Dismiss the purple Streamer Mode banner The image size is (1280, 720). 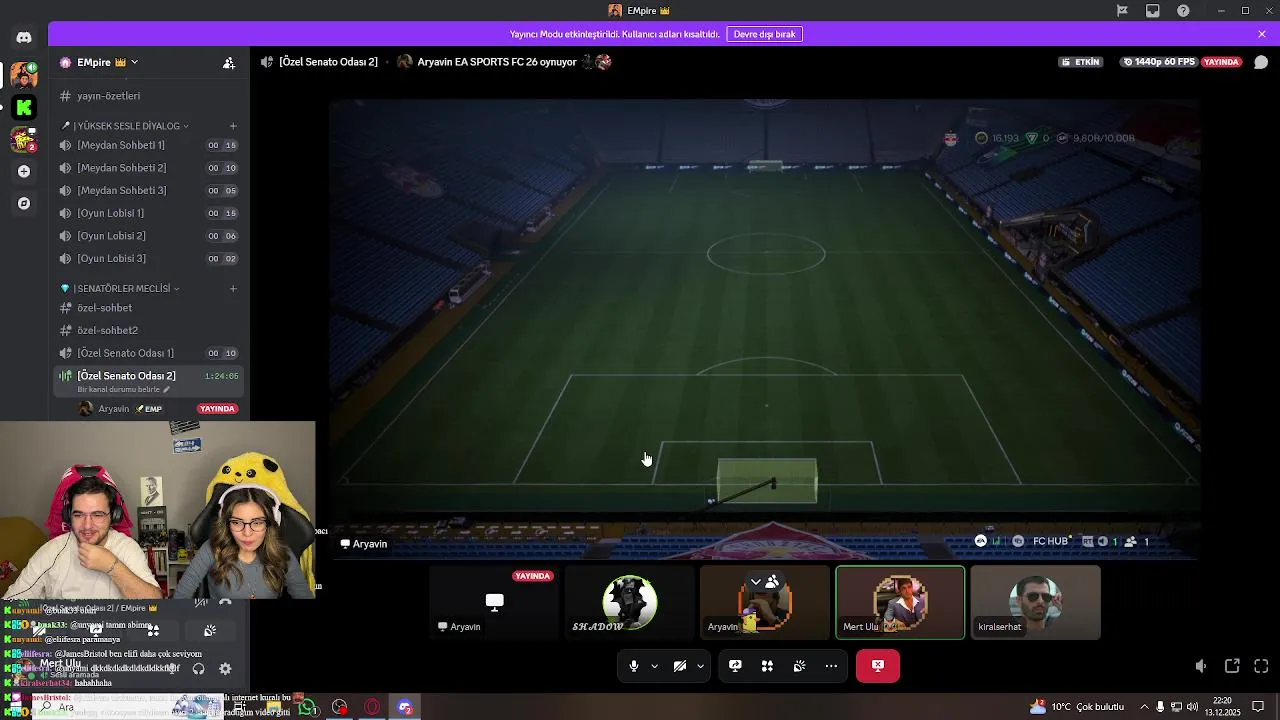pyautogui.click(x=1262, y=34)
